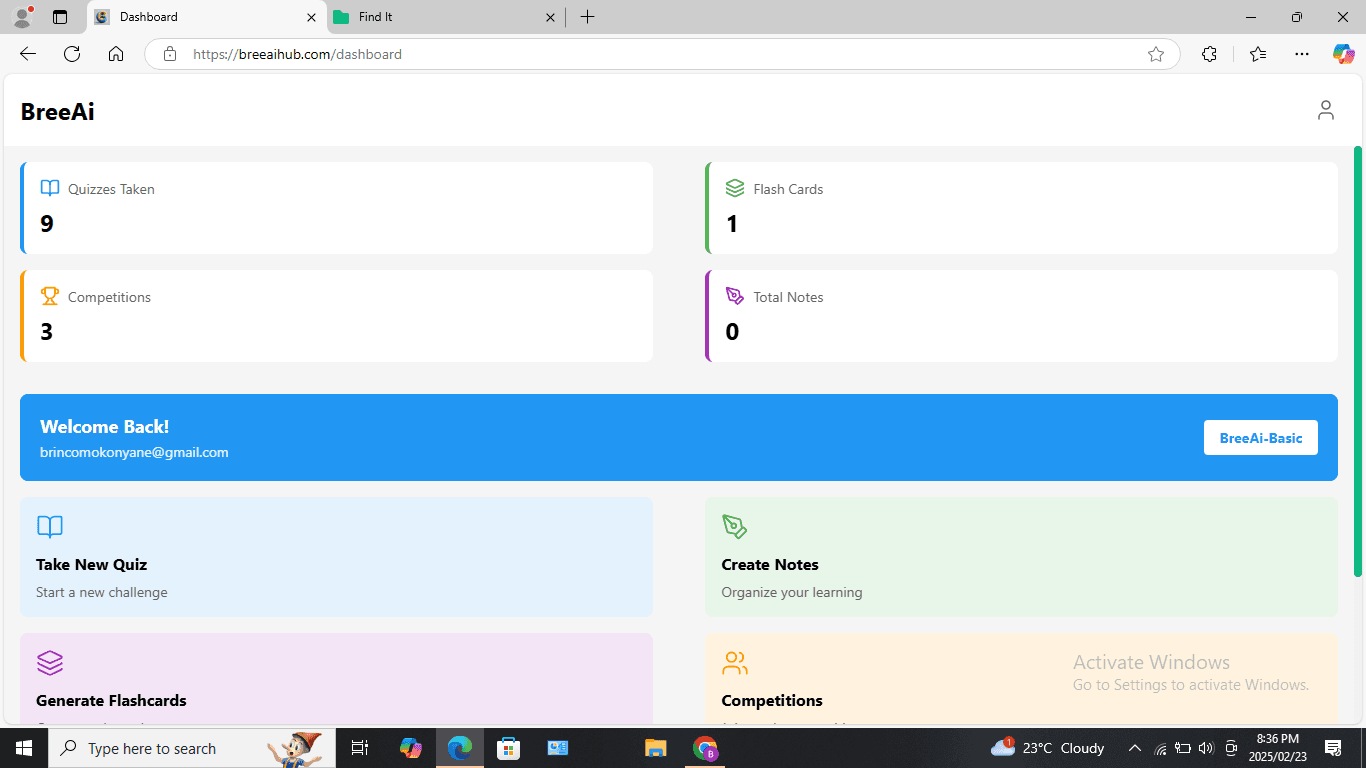Open the browser home page
The image size is (1366, 768).
click(x=116, y=54)
